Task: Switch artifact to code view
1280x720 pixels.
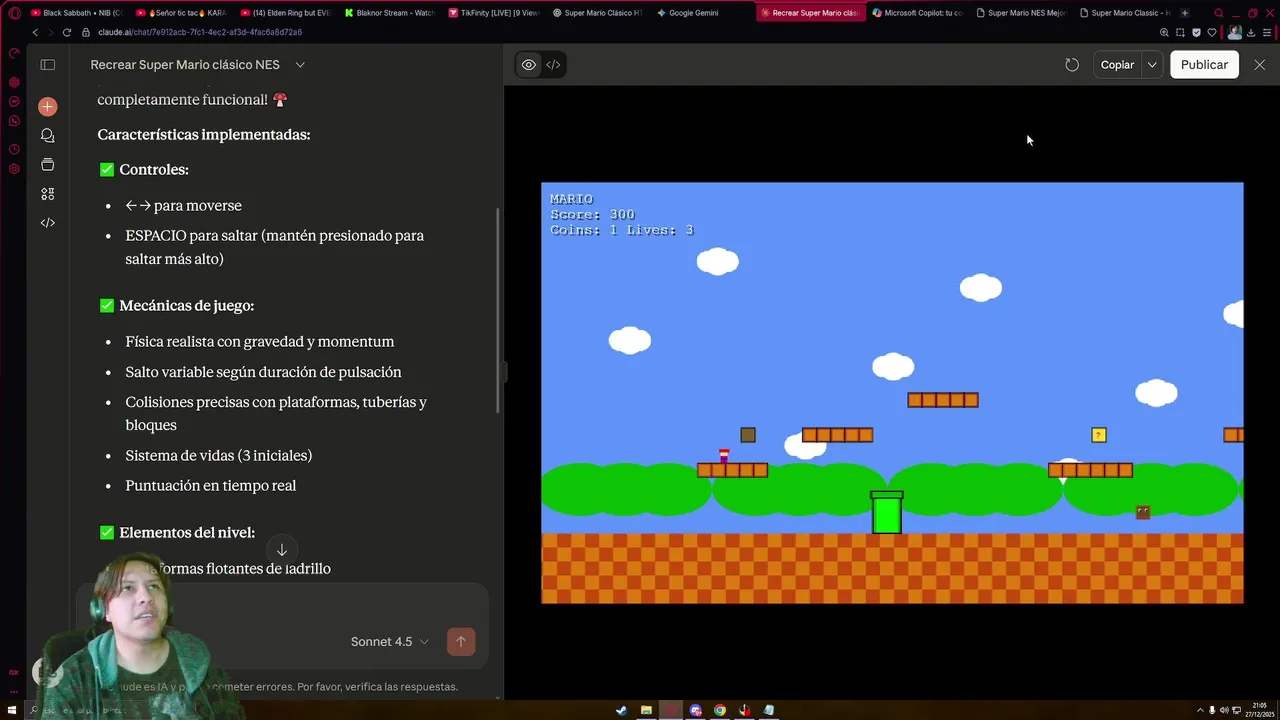Action: (x=553, y=65)
